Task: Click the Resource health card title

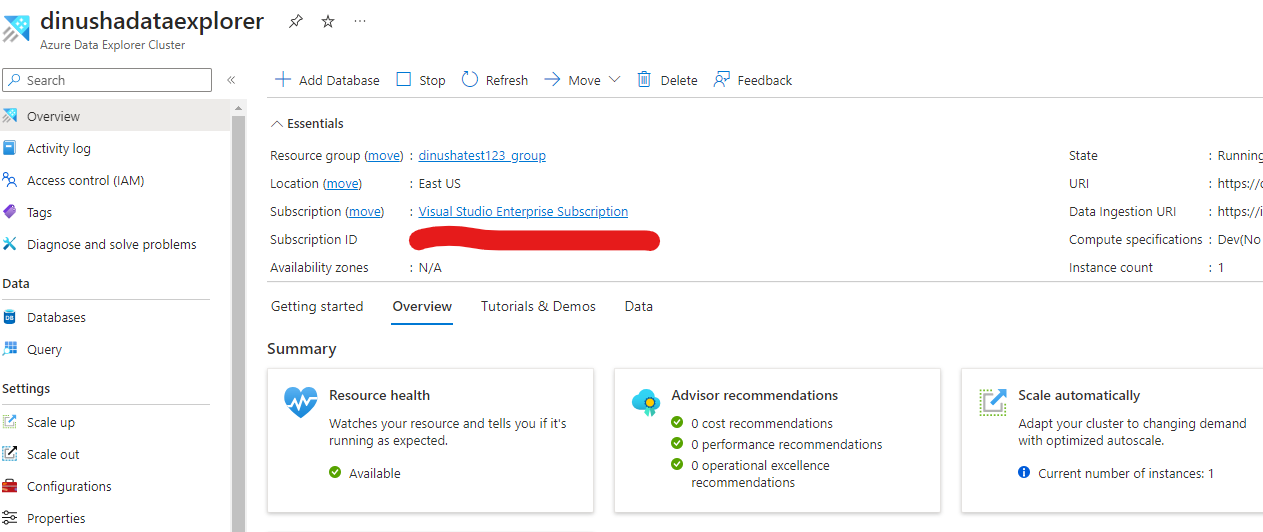Action: (x=379, y=395)
